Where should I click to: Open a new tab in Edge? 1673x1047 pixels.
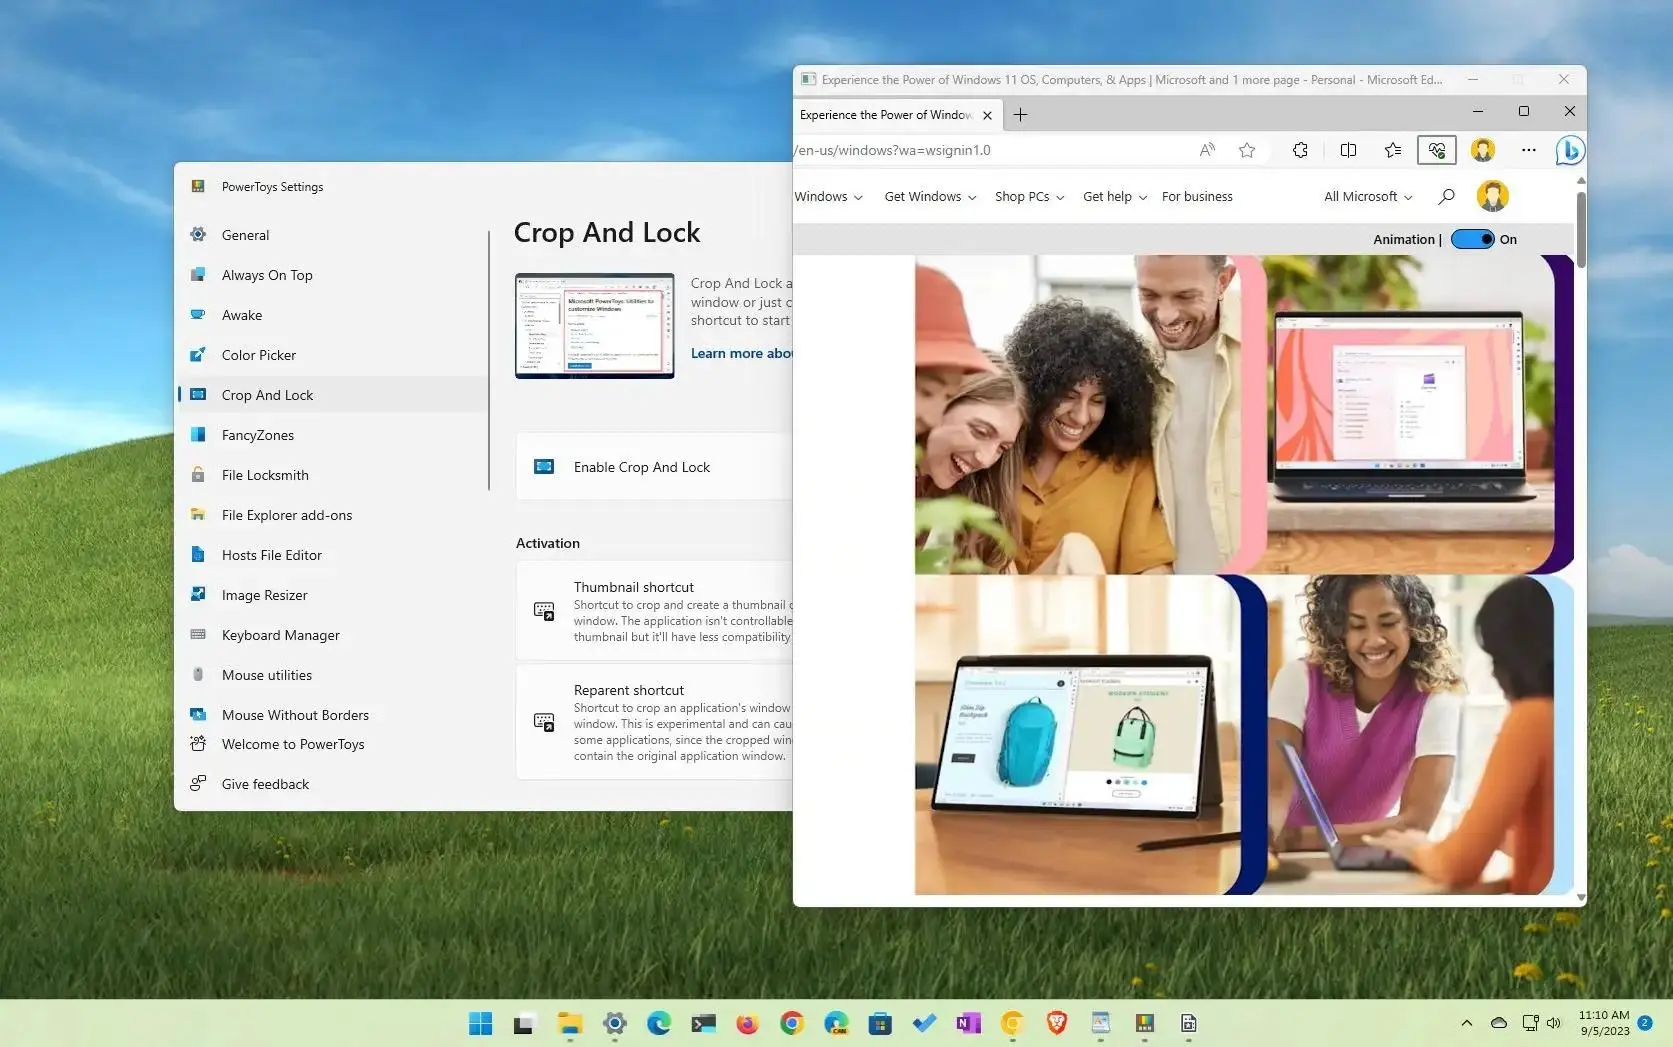pos(1020,115)
